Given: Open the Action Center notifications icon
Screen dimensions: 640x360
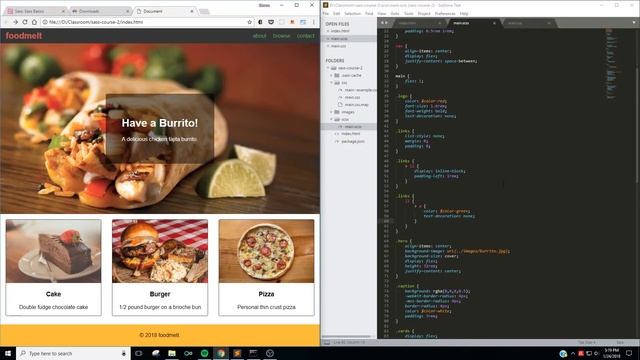Looking at the screenshot, I should (629, 353).
